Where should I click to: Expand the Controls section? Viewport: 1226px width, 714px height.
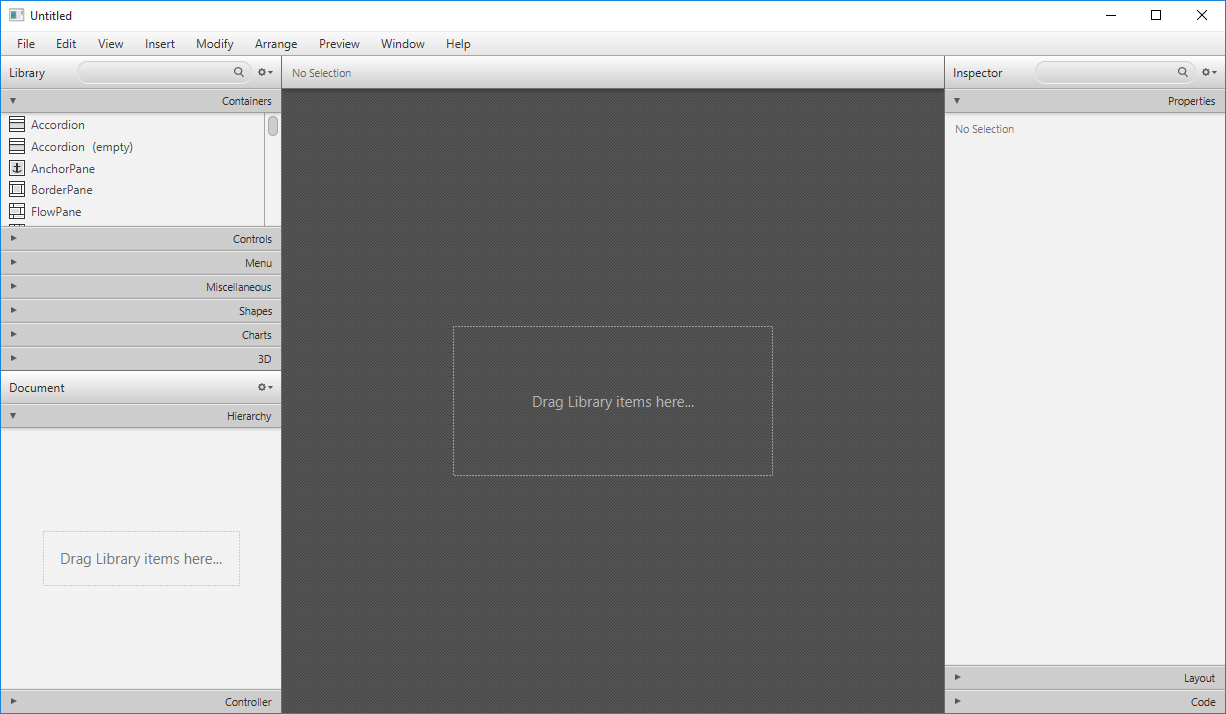click(13, 238)
